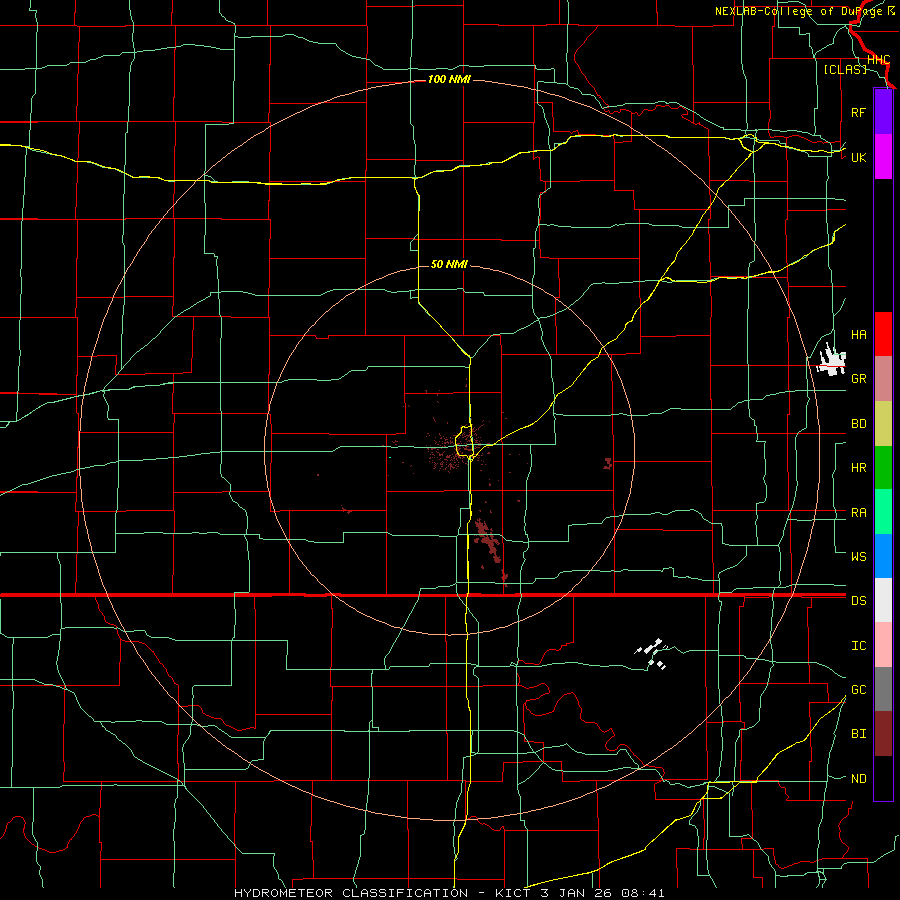Viewport: 900px width, 900px height.
Task: Click the IC legend label
Action: (x=858, y=646)
